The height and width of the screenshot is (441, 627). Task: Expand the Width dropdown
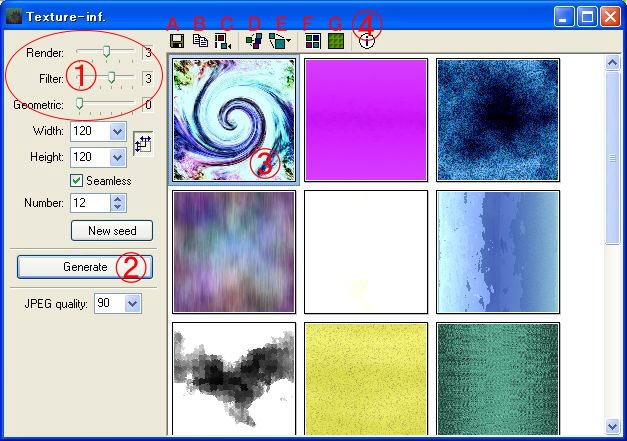(x=118, y=132)
